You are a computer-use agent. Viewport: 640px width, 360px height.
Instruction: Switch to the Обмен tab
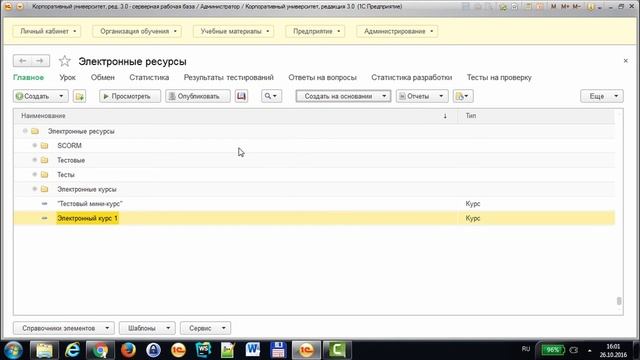click(x=102, y=78)
